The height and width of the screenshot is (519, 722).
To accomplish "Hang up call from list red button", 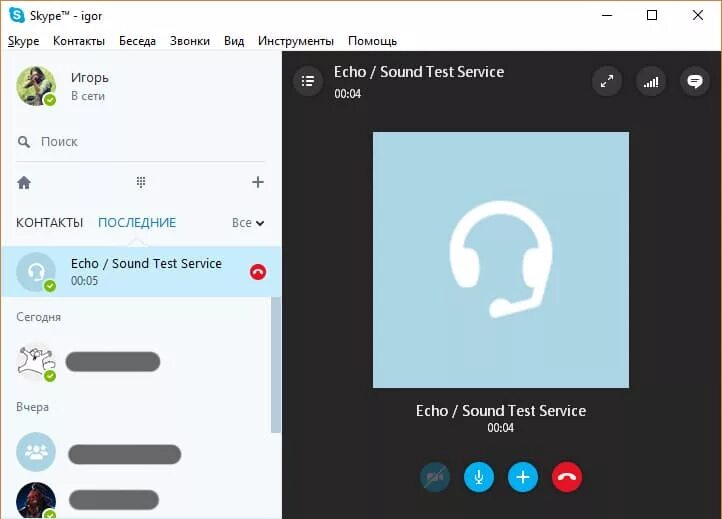I will coord(258,272).
